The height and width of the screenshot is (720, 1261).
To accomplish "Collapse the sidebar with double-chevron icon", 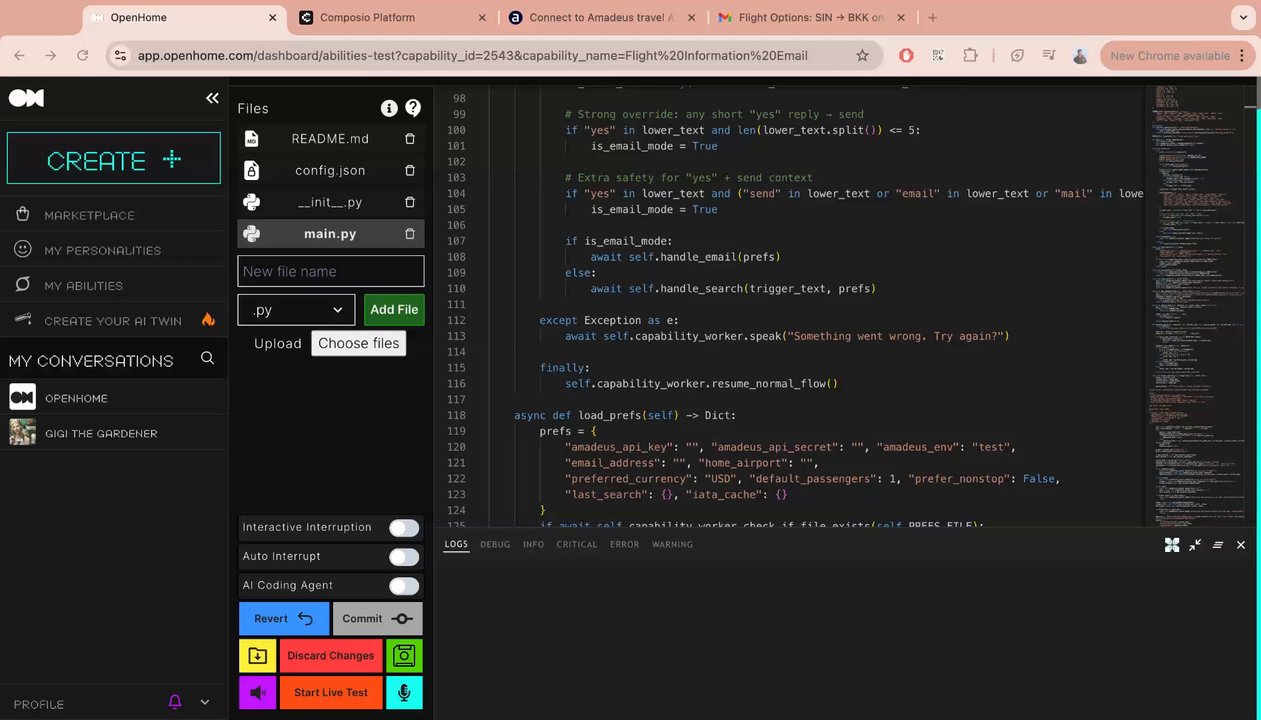I will tap(212, 98).
